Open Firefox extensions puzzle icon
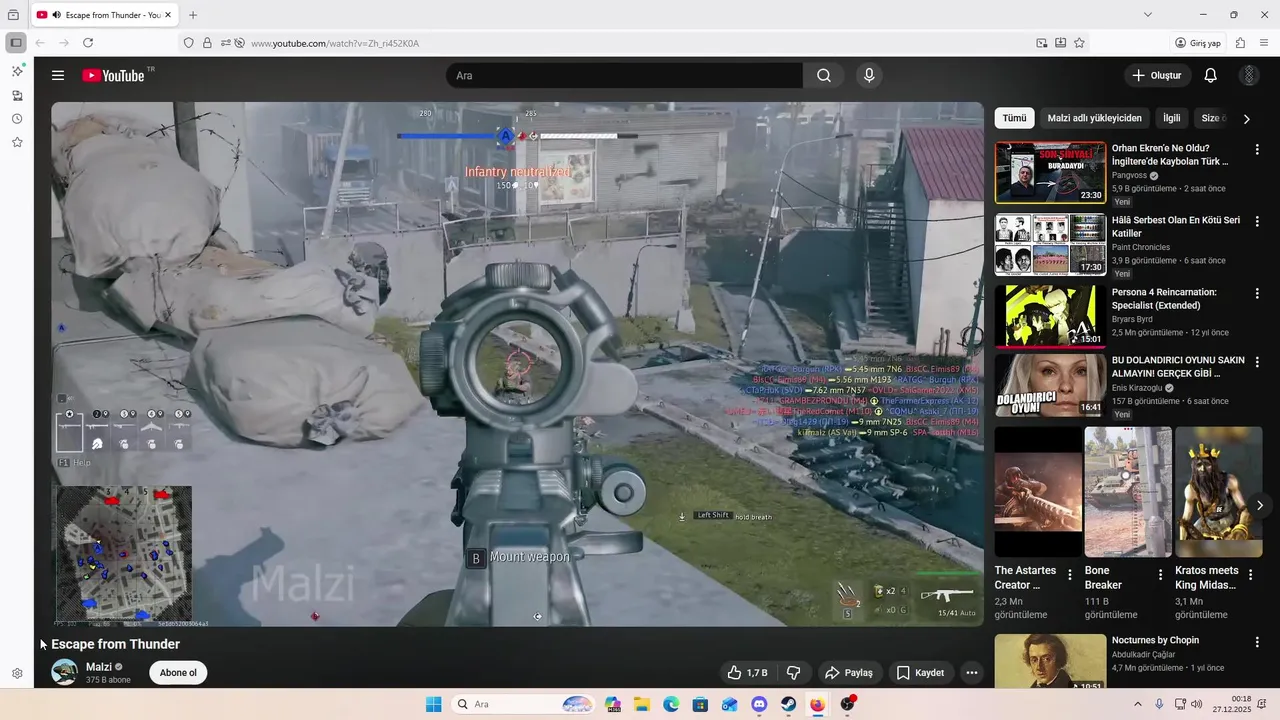This screenshot has height=720, width=1280. pos(1240,43)
